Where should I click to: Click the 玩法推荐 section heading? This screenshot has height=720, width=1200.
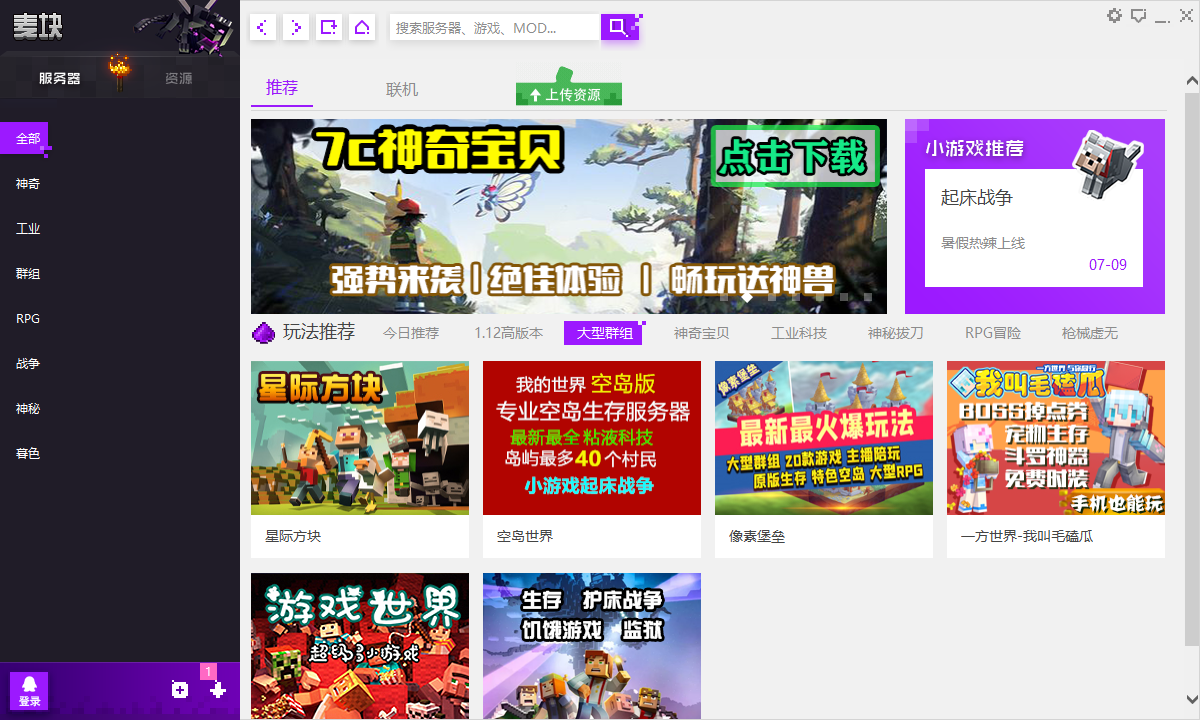(319, 332)
